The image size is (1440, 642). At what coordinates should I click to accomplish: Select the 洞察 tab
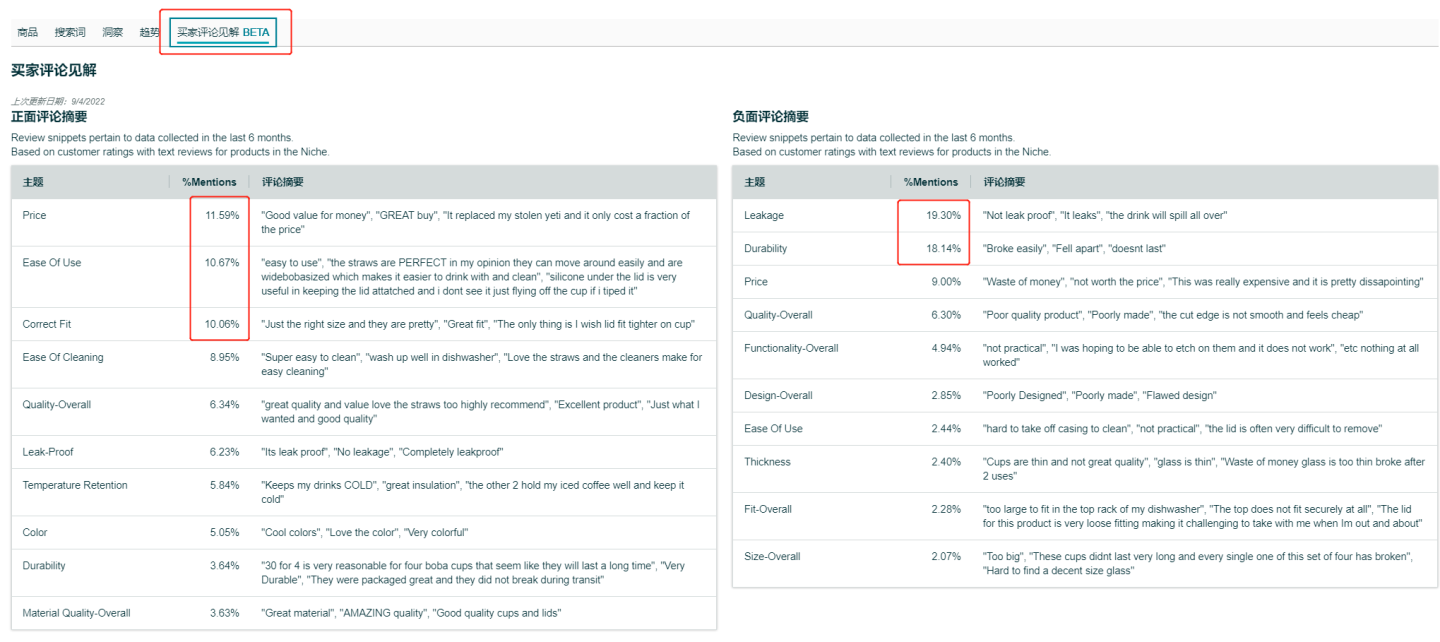tap(112, 31)
